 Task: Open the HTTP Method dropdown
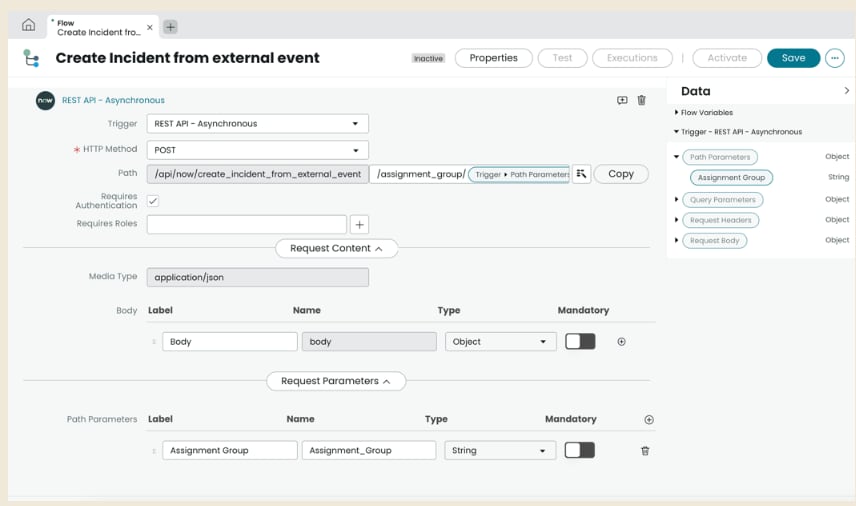tap(258, 150)
